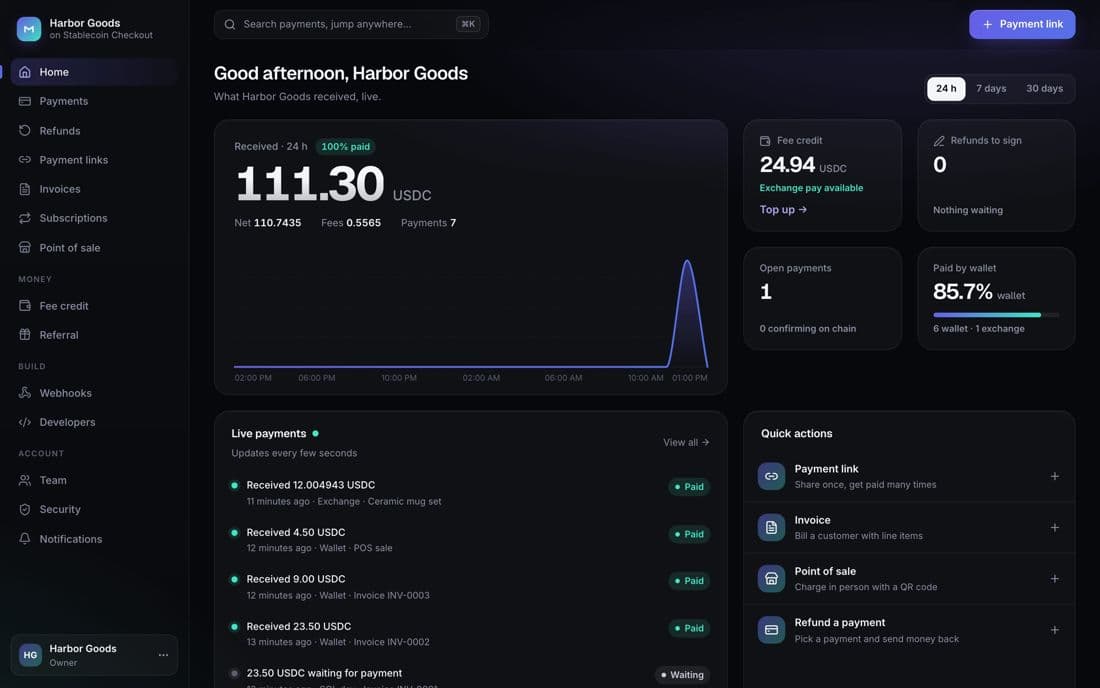This screenshot has width=1100, height=688.
Task: Click the Payment link button at top
Action: click(1021, 25)
